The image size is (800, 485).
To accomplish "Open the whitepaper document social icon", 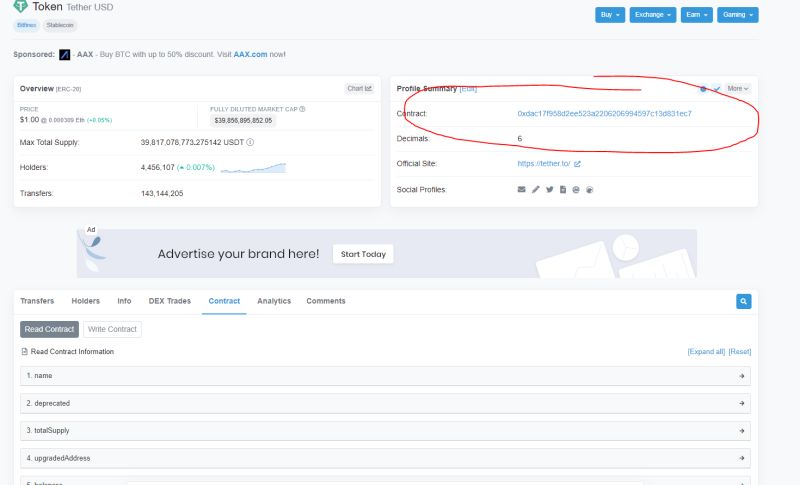I will [x=563, y=190].
